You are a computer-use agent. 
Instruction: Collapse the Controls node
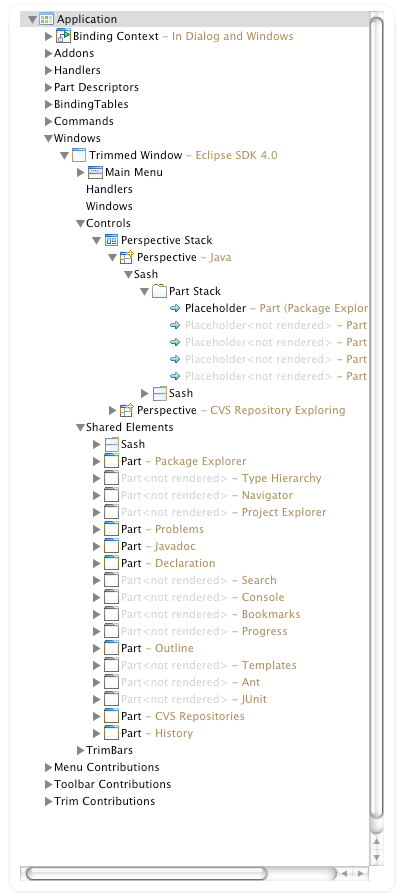click(x=80, y=224)
